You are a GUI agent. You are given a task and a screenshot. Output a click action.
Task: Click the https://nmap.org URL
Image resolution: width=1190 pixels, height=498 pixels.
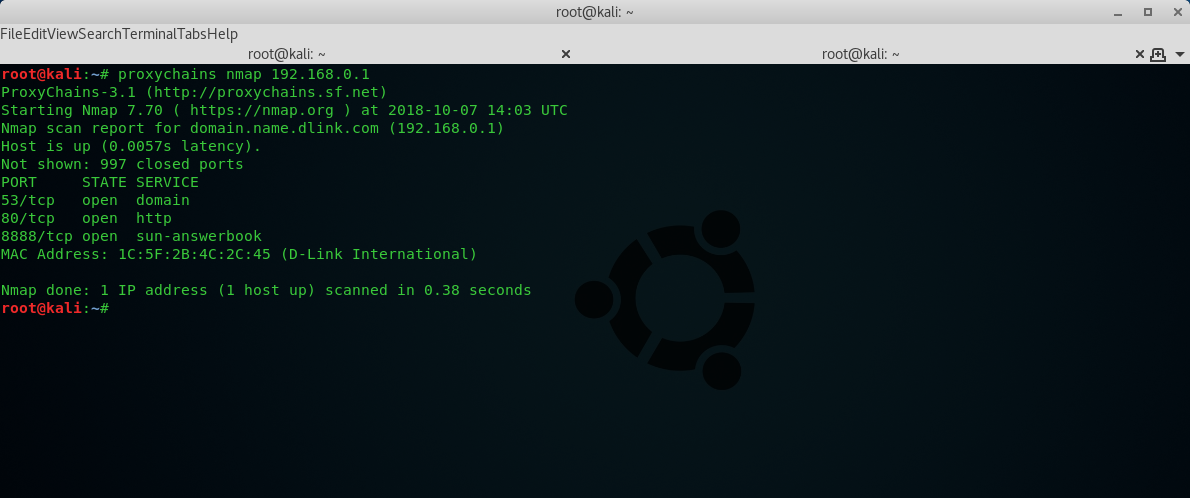click(x=261, y=110)
